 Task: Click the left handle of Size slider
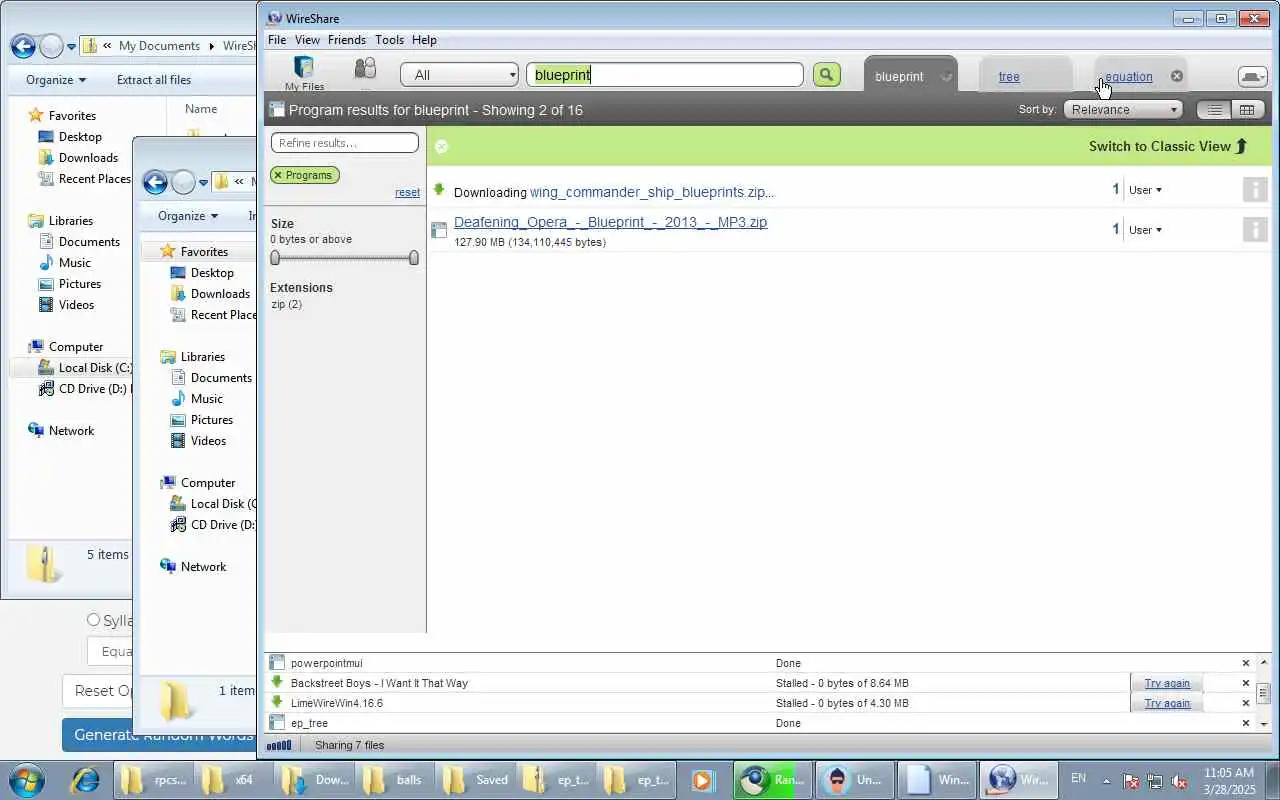275,258
